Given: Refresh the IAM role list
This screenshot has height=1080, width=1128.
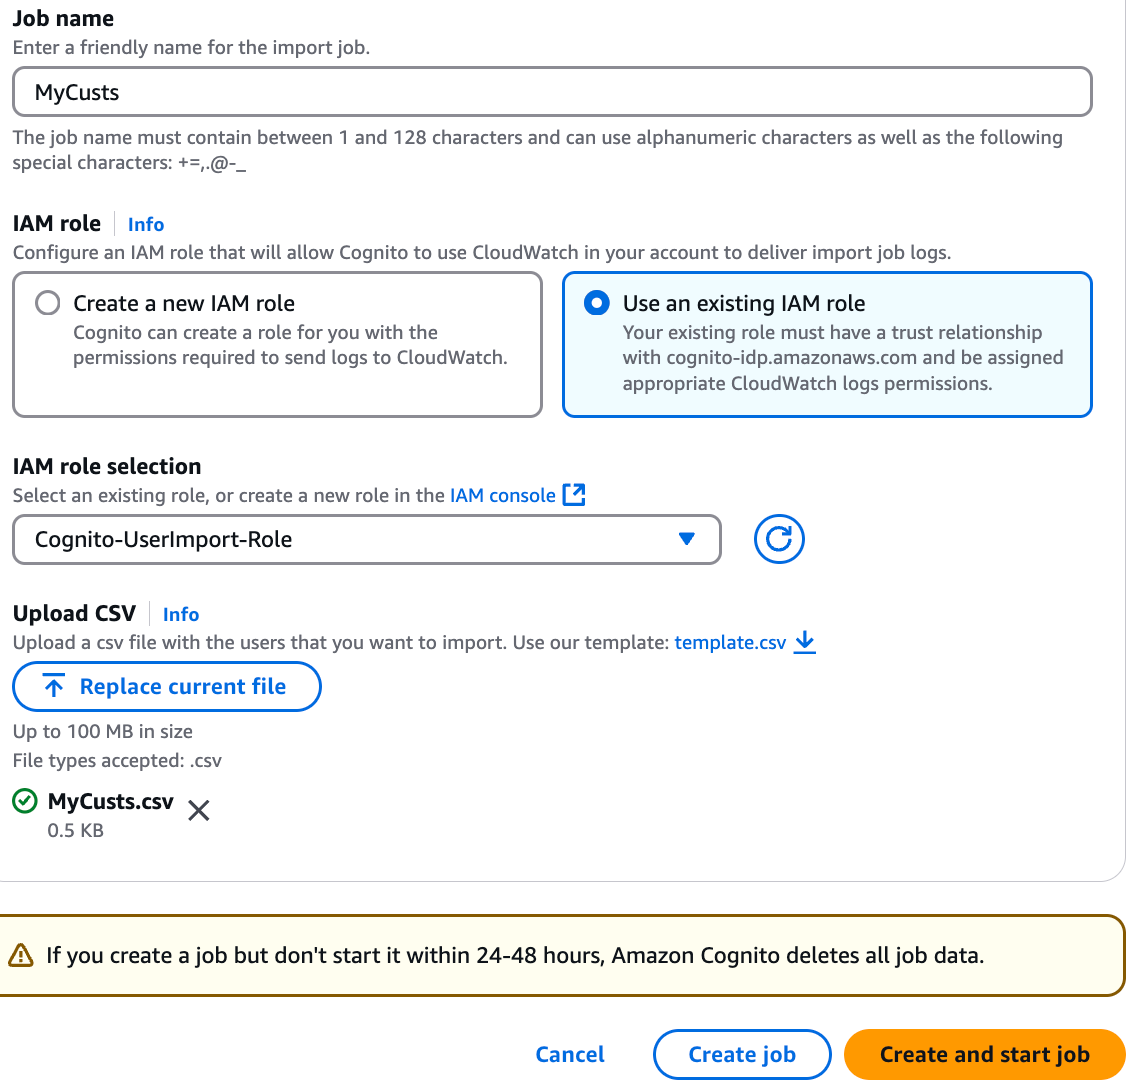Looking at the screenshot, I should 778,539.
